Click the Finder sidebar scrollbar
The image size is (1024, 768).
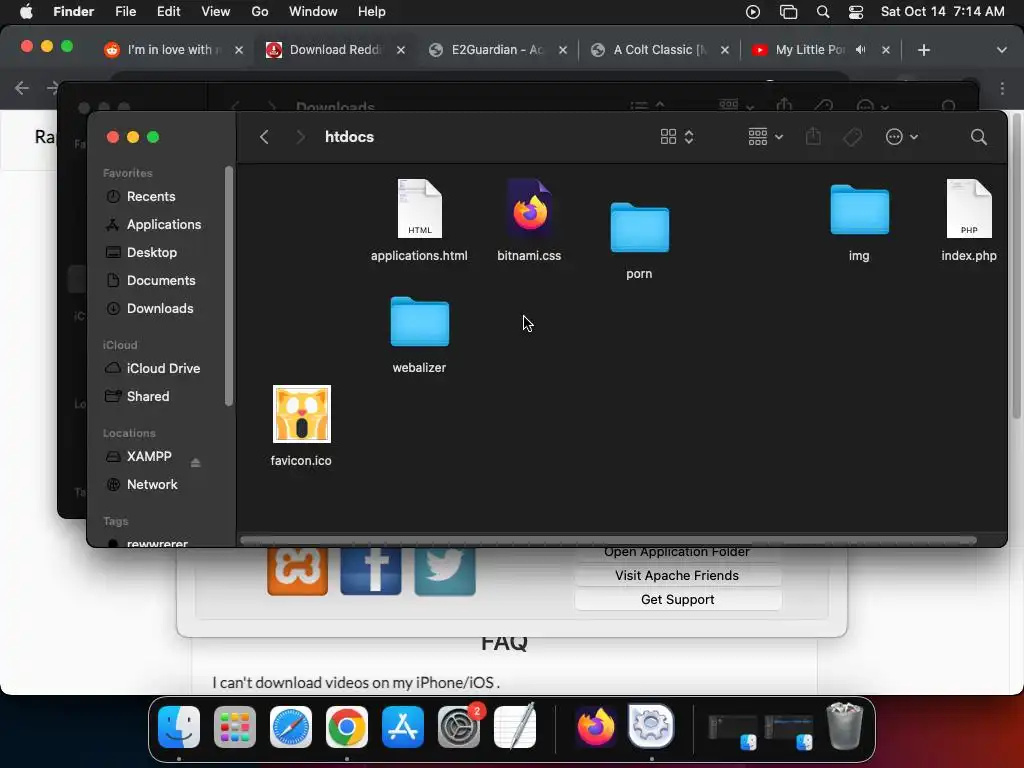coord(229,286)
